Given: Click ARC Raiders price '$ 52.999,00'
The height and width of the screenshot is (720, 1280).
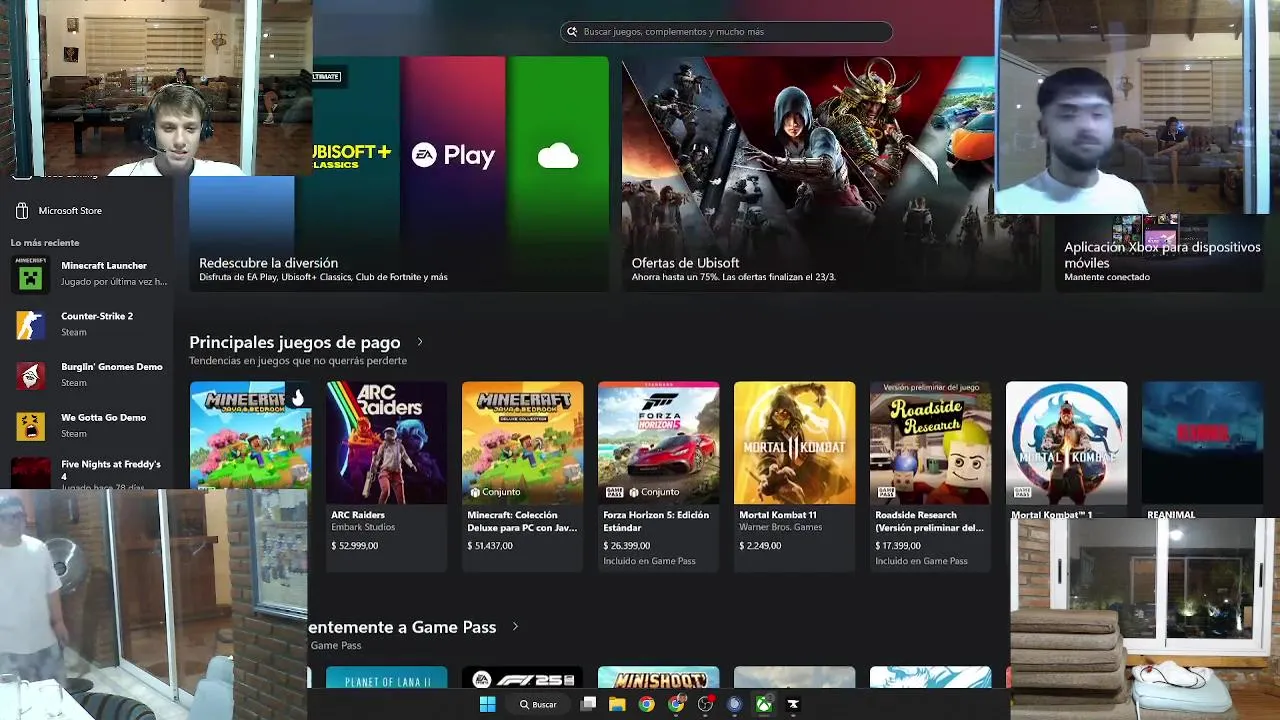Looking at the screenshot, I should click(x=354, y=546).
